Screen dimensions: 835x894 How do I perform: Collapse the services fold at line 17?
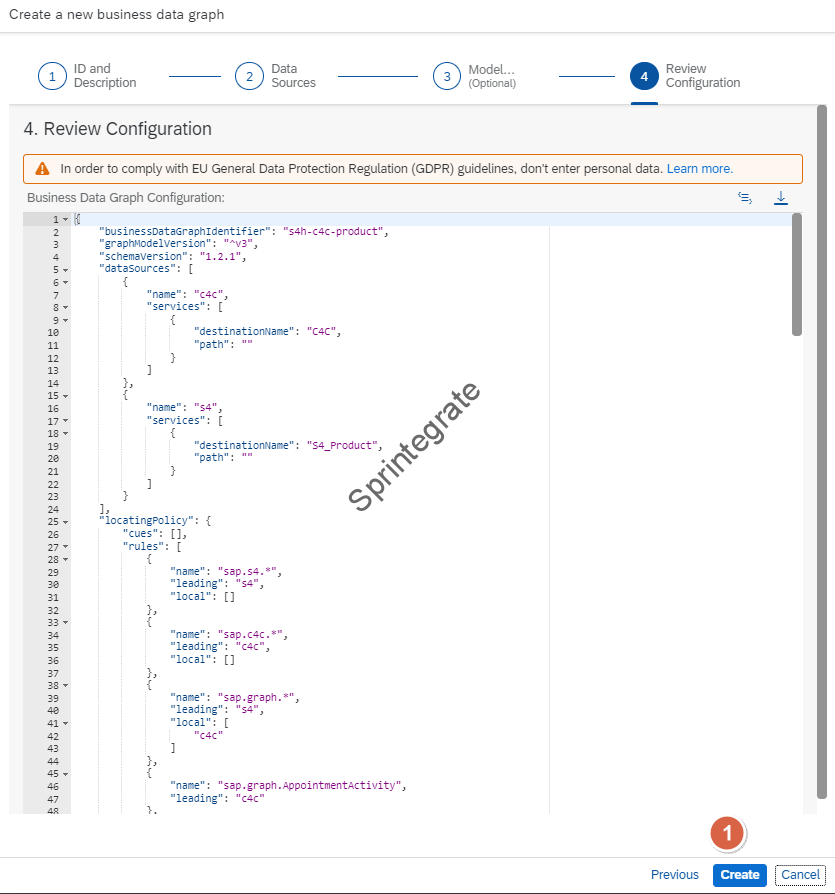pyautogui.click(x=66, y=421)
